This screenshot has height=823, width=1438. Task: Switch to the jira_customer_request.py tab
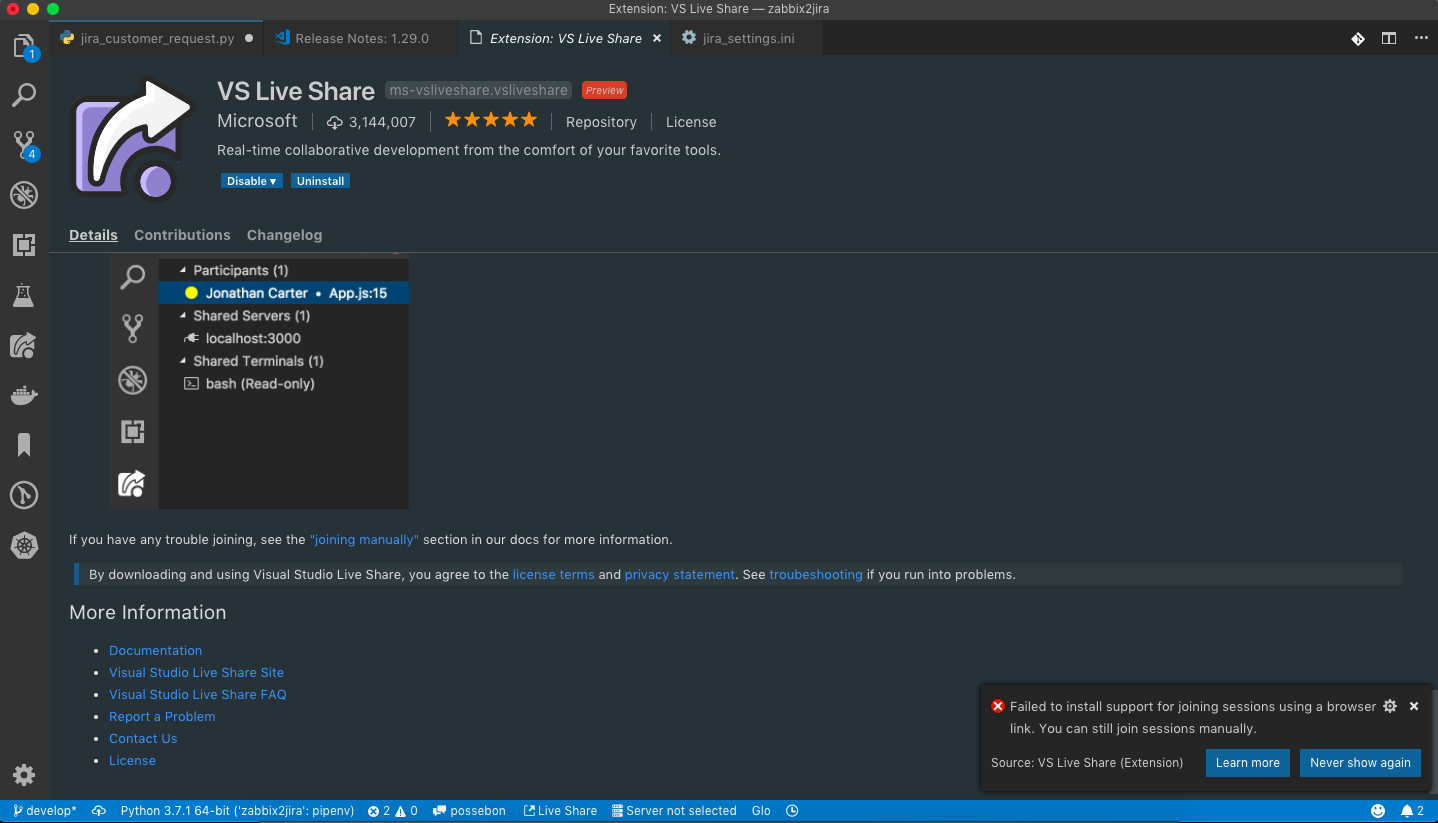pyautogui.click(x=157, y=38)
